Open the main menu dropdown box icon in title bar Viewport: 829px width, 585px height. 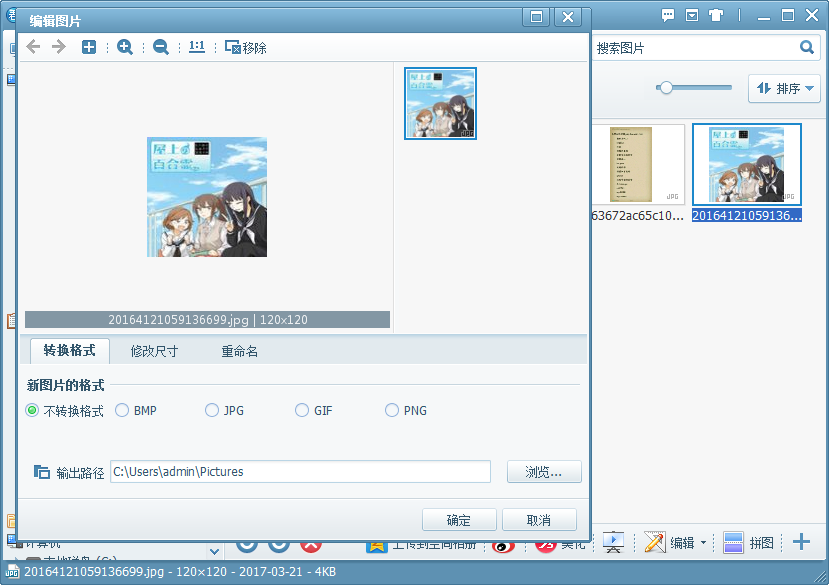tap(692, 15)
